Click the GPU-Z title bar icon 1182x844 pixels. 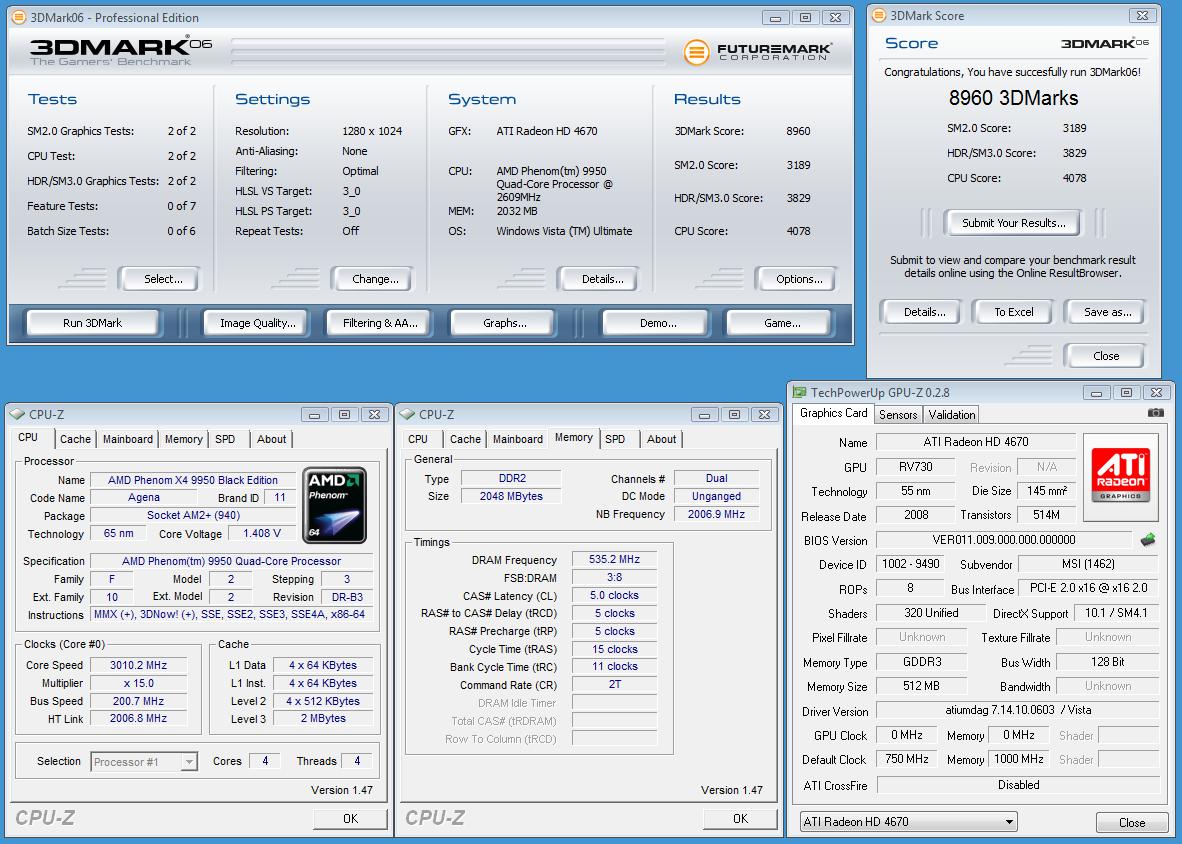click(x=799, y=393)
